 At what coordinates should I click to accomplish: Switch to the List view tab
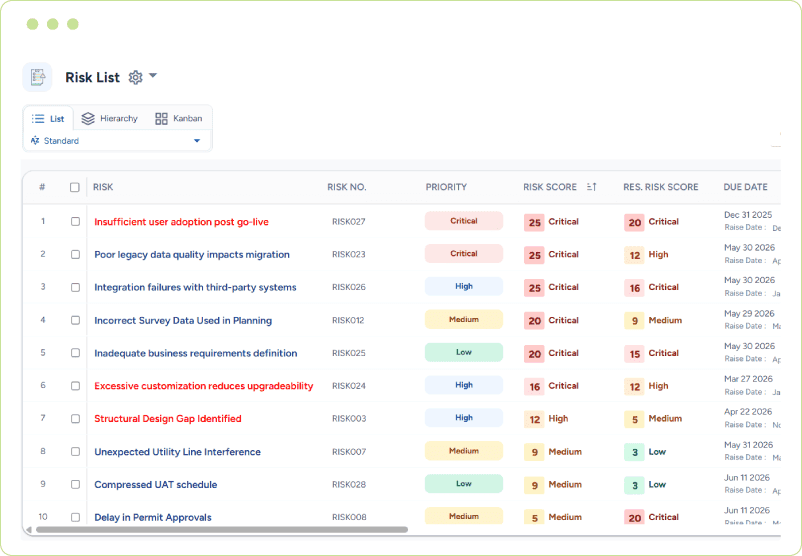click(x=48, y=119)
